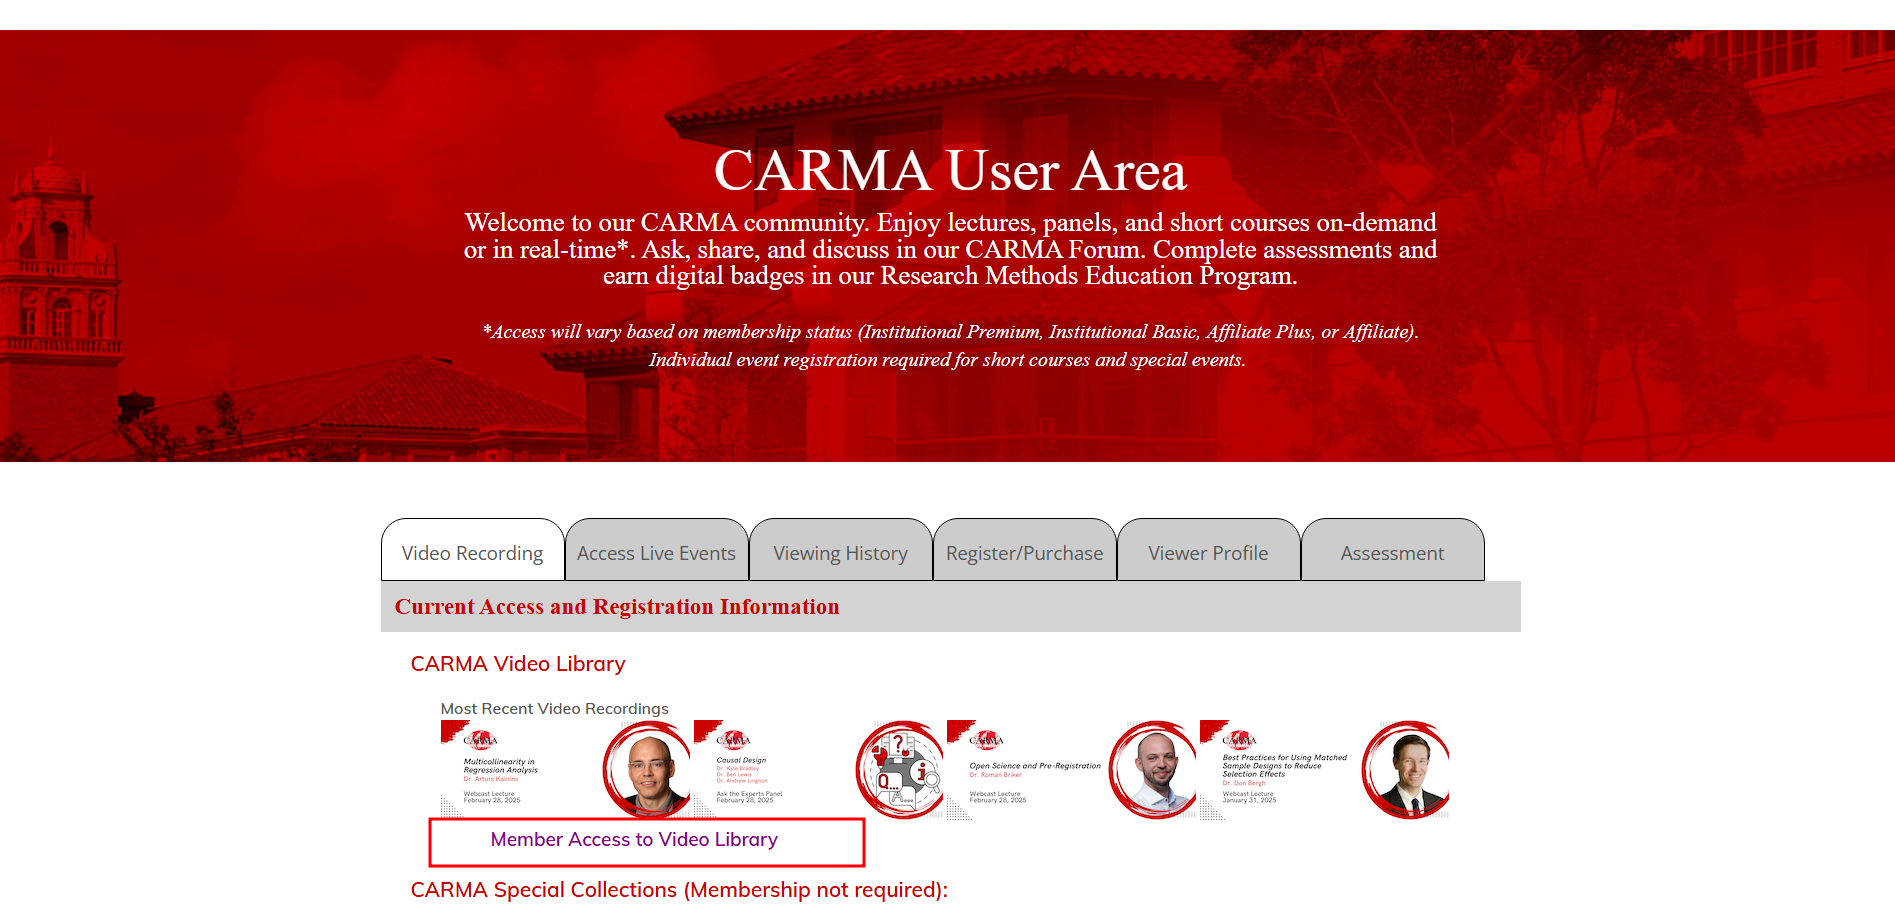Open the Access Live Events tab

(656, 553)
